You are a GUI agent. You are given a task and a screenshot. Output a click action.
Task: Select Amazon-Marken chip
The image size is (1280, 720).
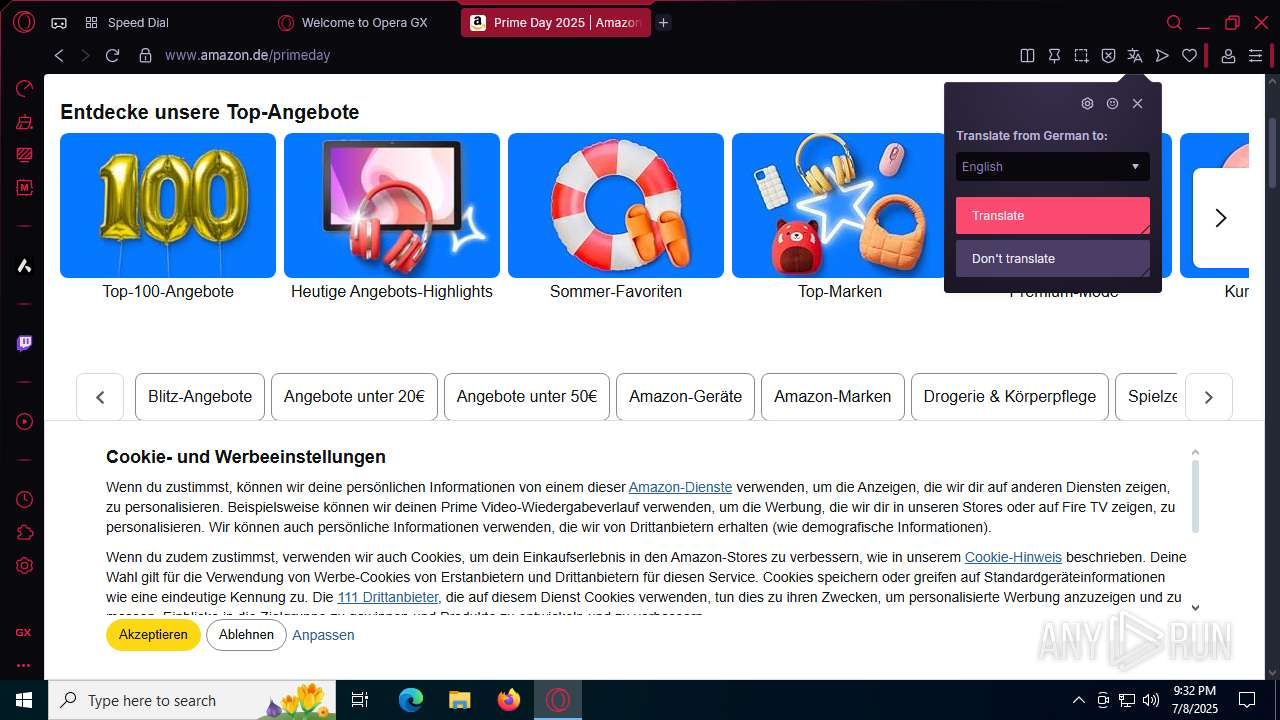point(832,397)
